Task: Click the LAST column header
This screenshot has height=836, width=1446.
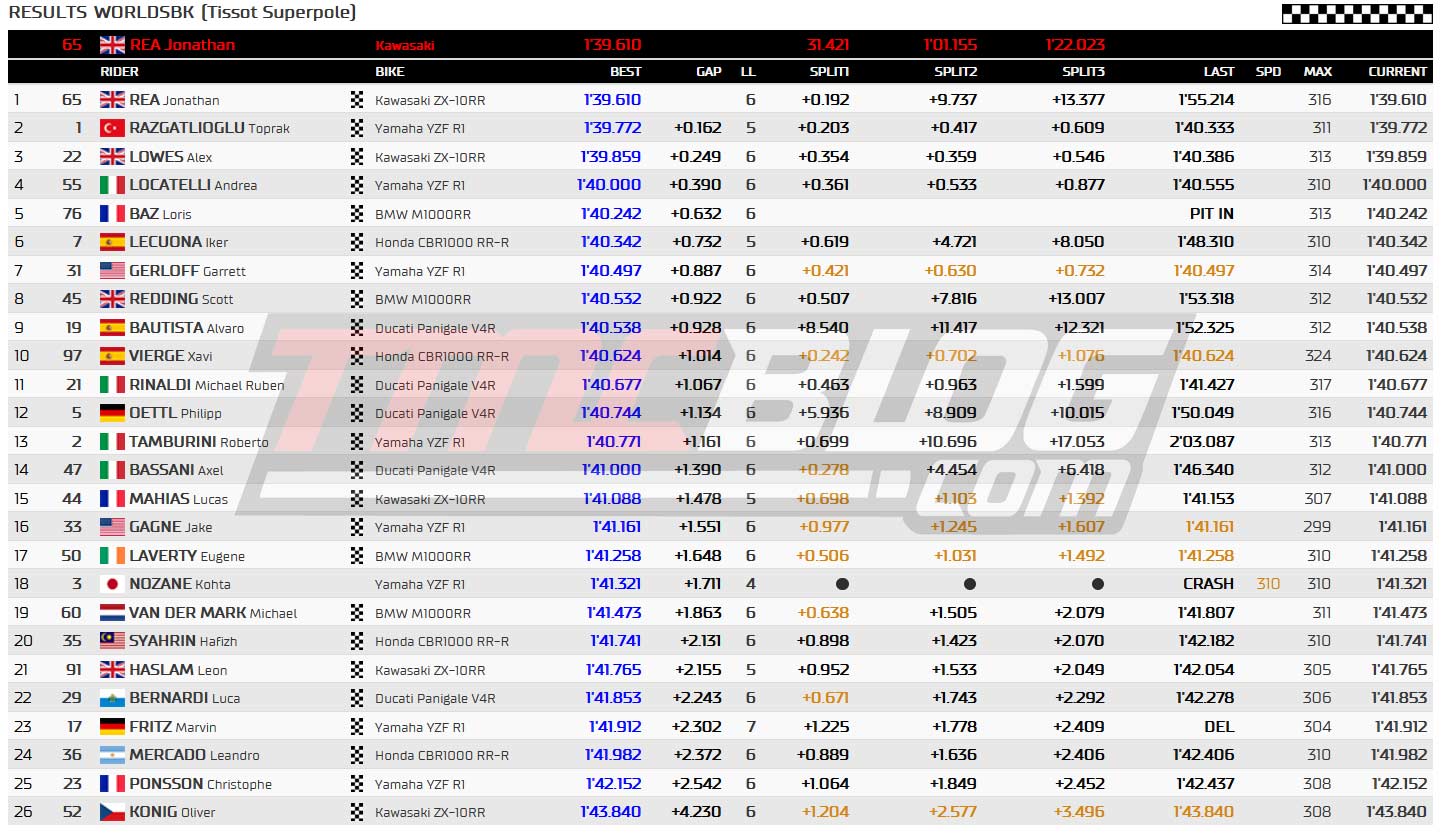Action: 1219,72
